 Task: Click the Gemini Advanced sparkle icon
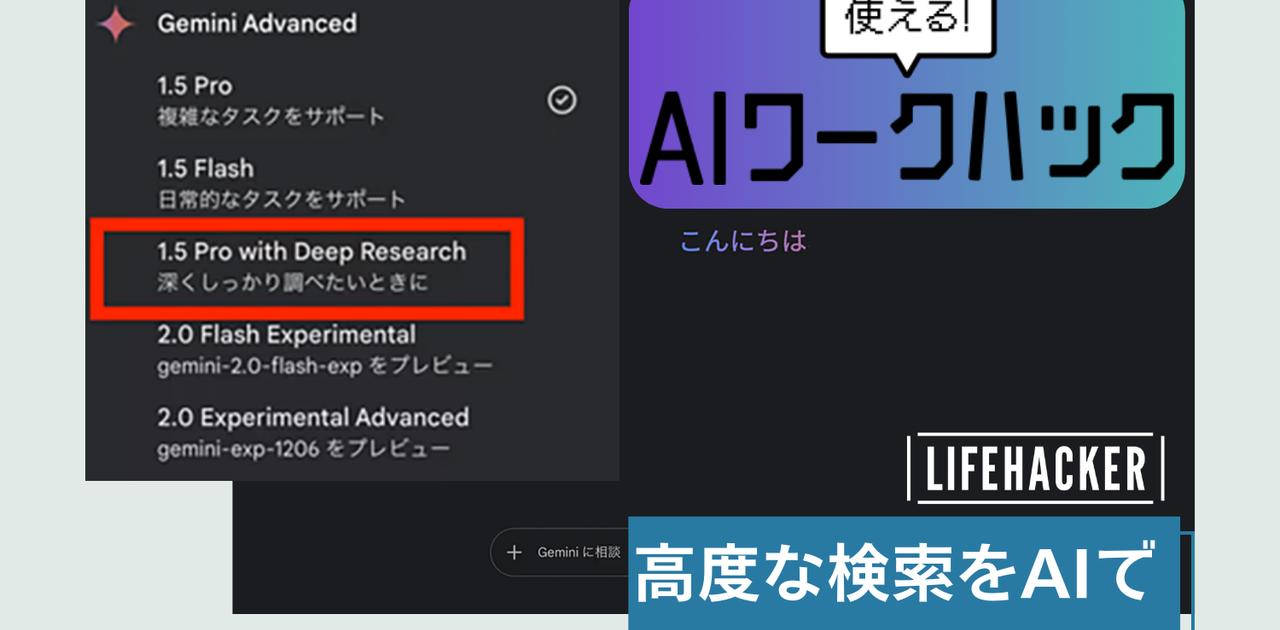point(116,24)
